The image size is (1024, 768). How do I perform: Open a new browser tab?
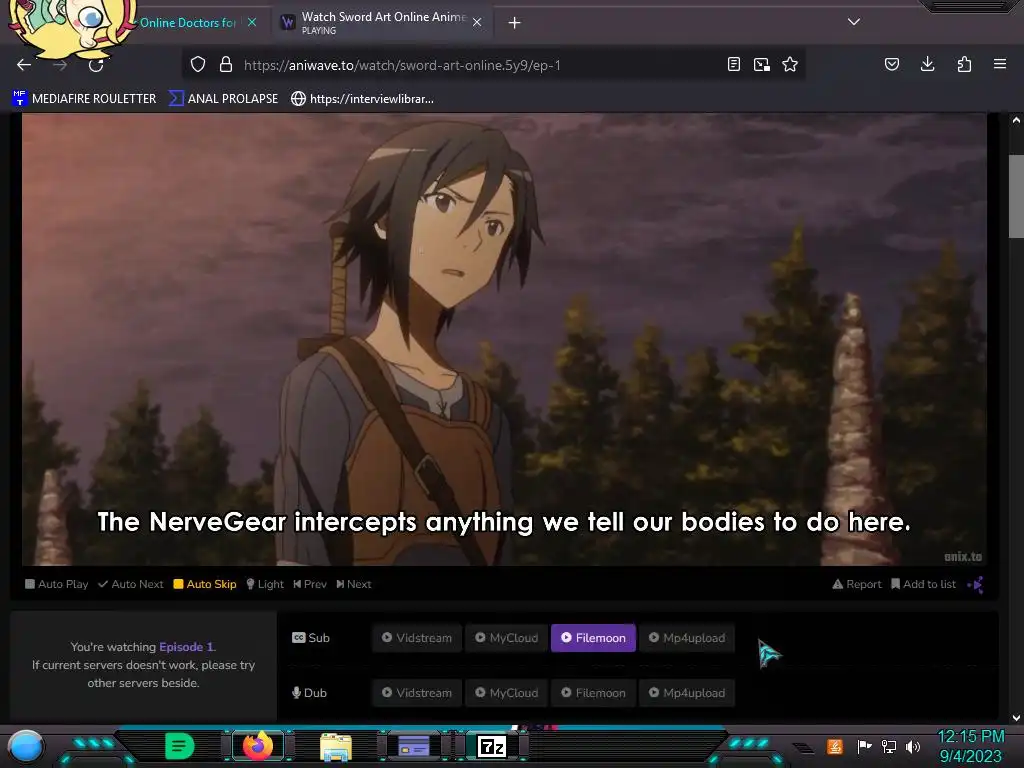(515, 23)
